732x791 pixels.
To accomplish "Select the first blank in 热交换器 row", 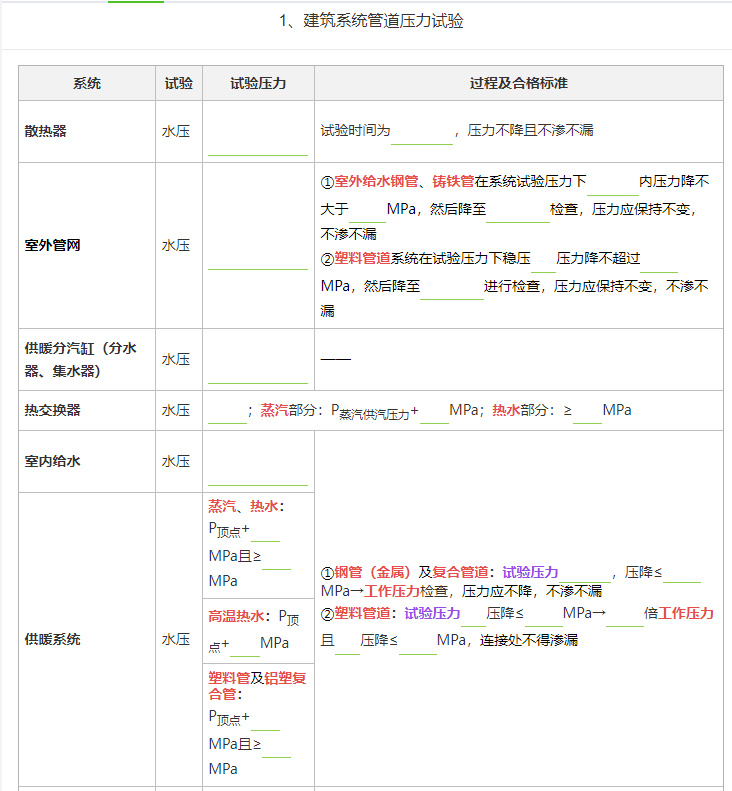I will (x=227, y=413).
